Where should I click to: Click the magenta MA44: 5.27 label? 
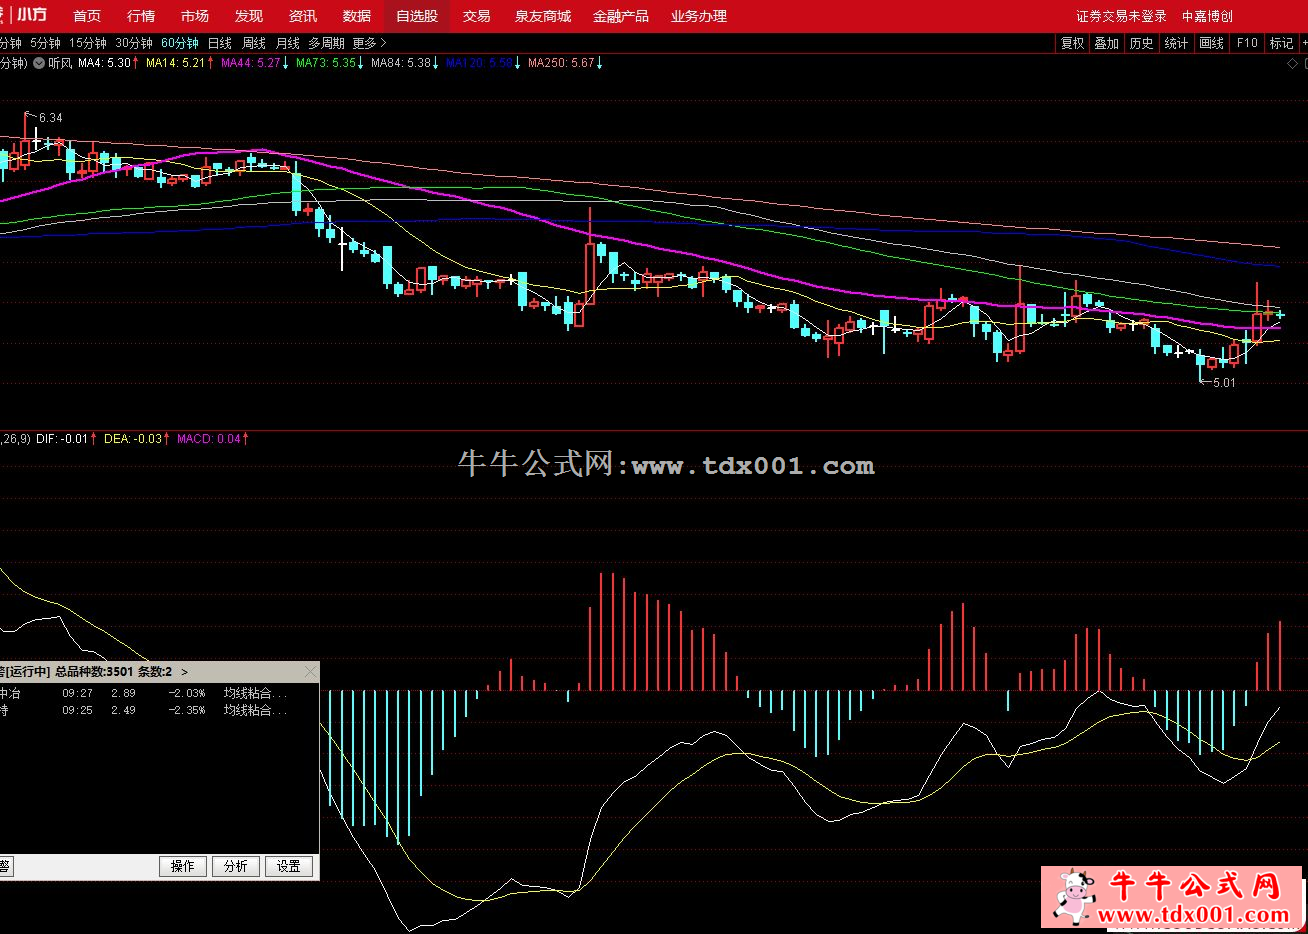[x=255, y=62]
